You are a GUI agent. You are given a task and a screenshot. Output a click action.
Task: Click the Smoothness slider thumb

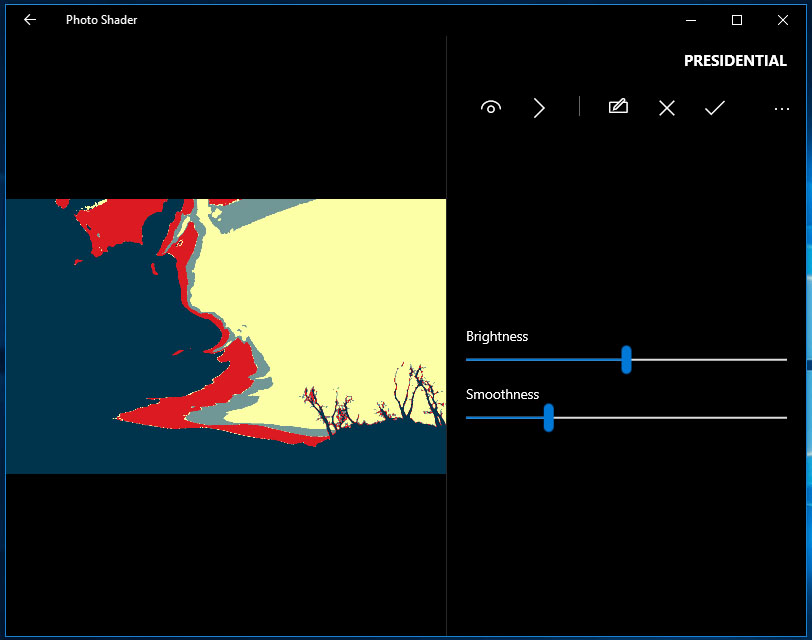click(548, 417)
